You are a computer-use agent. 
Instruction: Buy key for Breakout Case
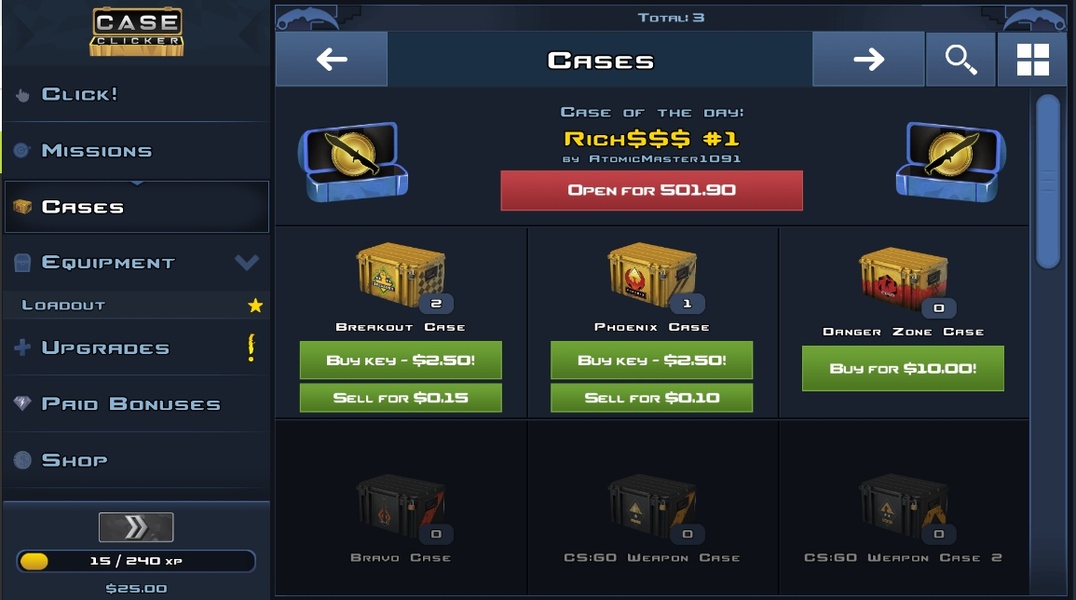tap(401, 360)
